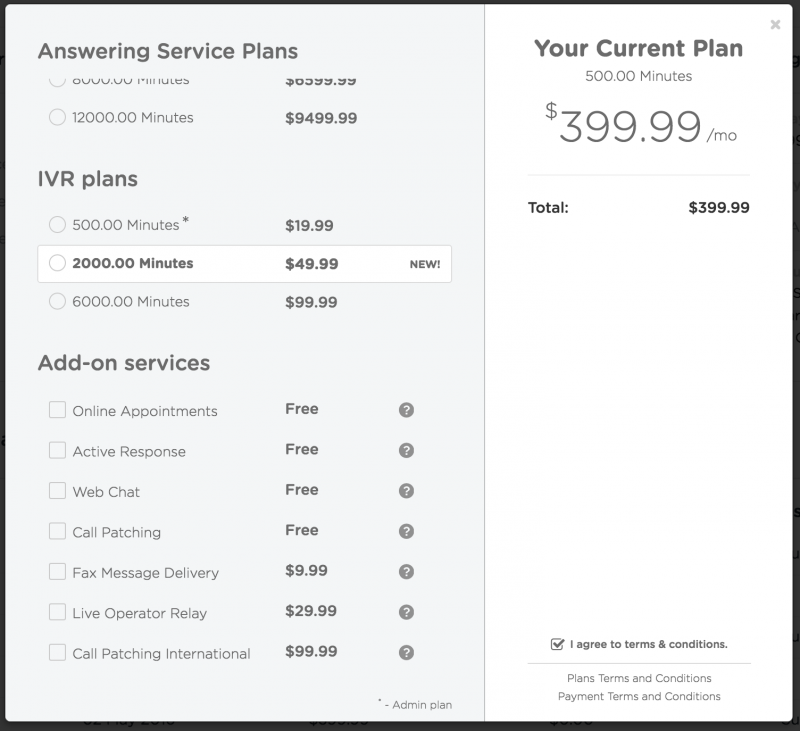Click Live Operator Relay help icon
Image resolution: width=800 pixels, height=731 pixels.
[406, 612]
